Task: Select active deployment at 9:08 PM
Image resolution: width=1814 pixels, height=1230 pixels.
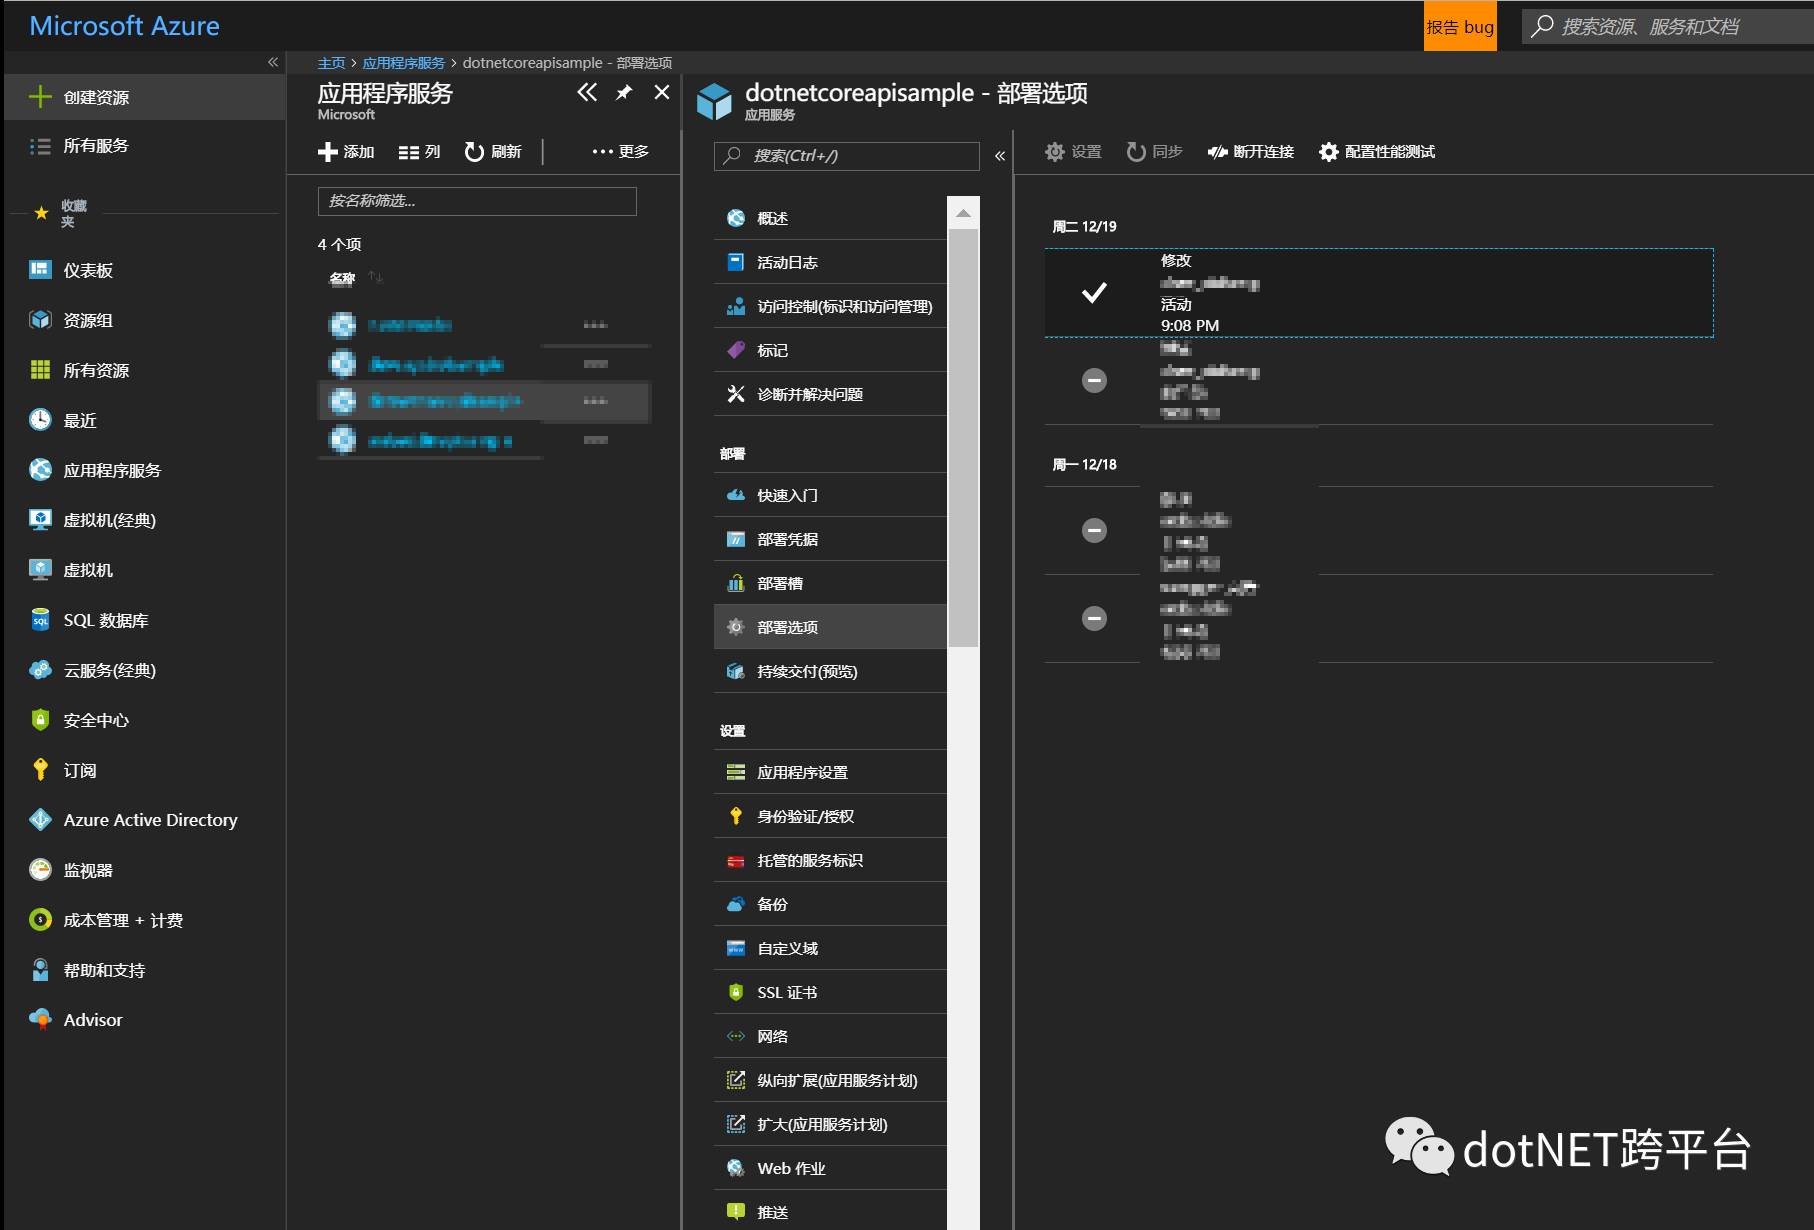Action: [x=1379, y=293]
